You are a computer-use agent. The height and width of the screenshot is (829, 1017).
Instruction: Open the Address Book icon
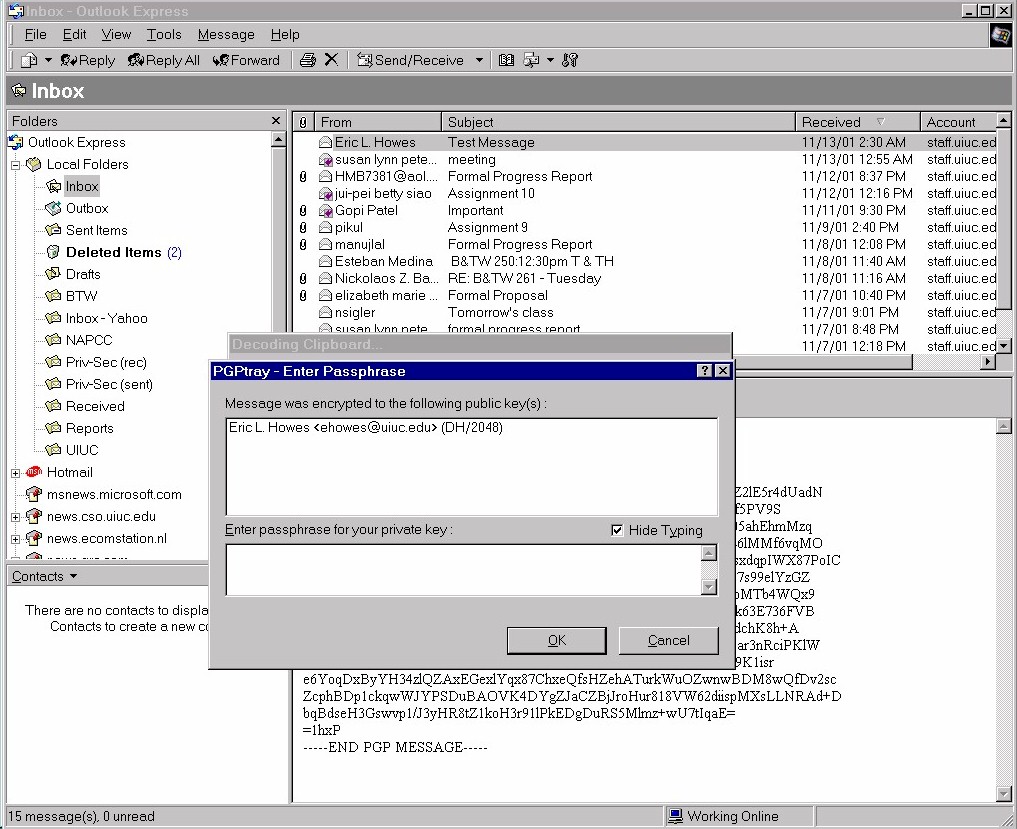(507, 60)
